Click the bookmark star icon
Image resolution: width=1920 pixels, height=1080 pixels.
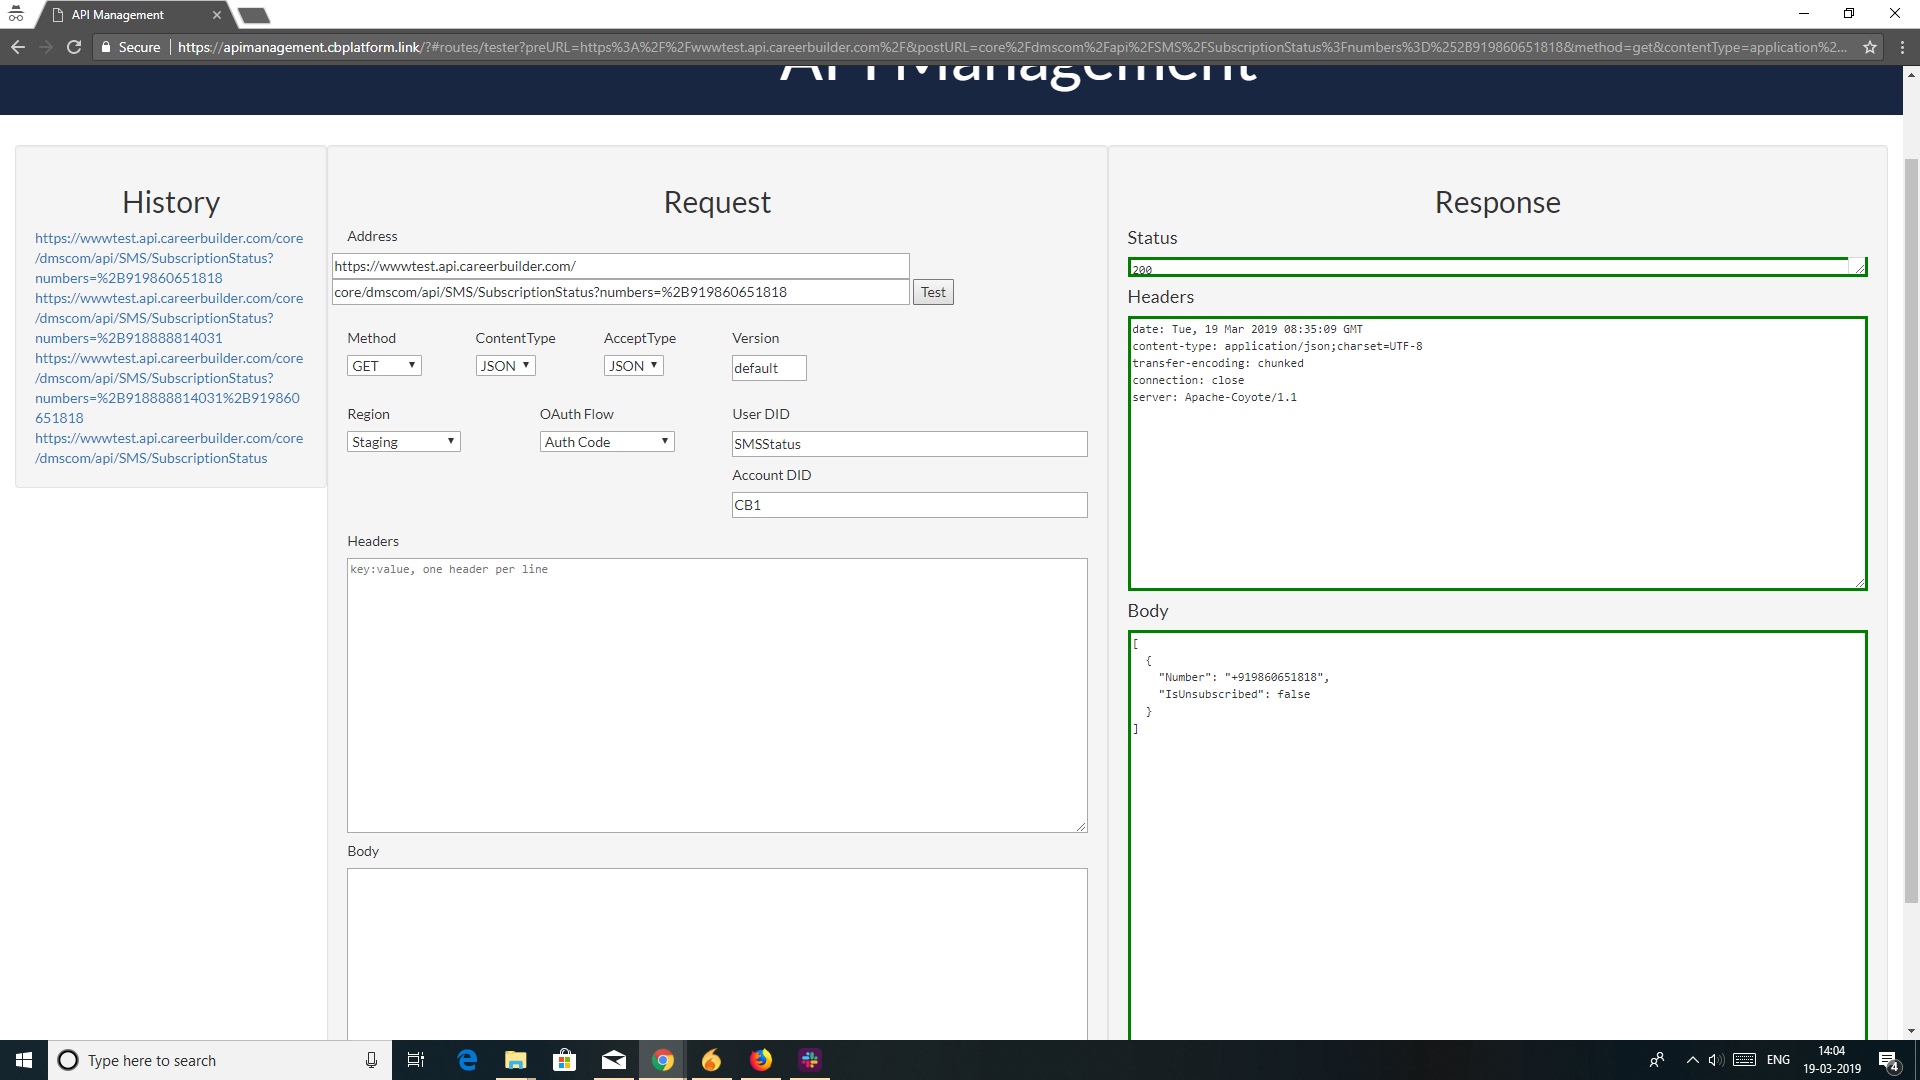[1870, 47]
